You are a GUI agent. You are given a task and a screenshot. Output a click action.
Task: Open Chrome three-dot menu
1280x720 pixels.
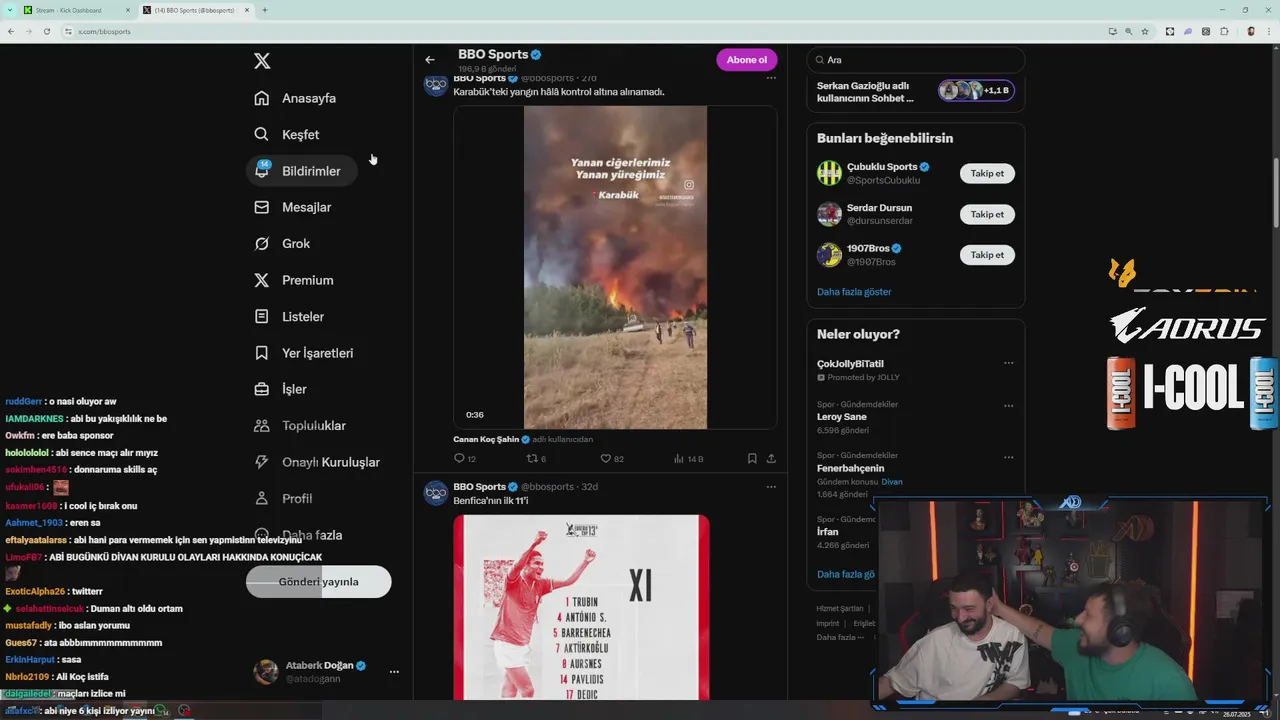click(1270, 31)
